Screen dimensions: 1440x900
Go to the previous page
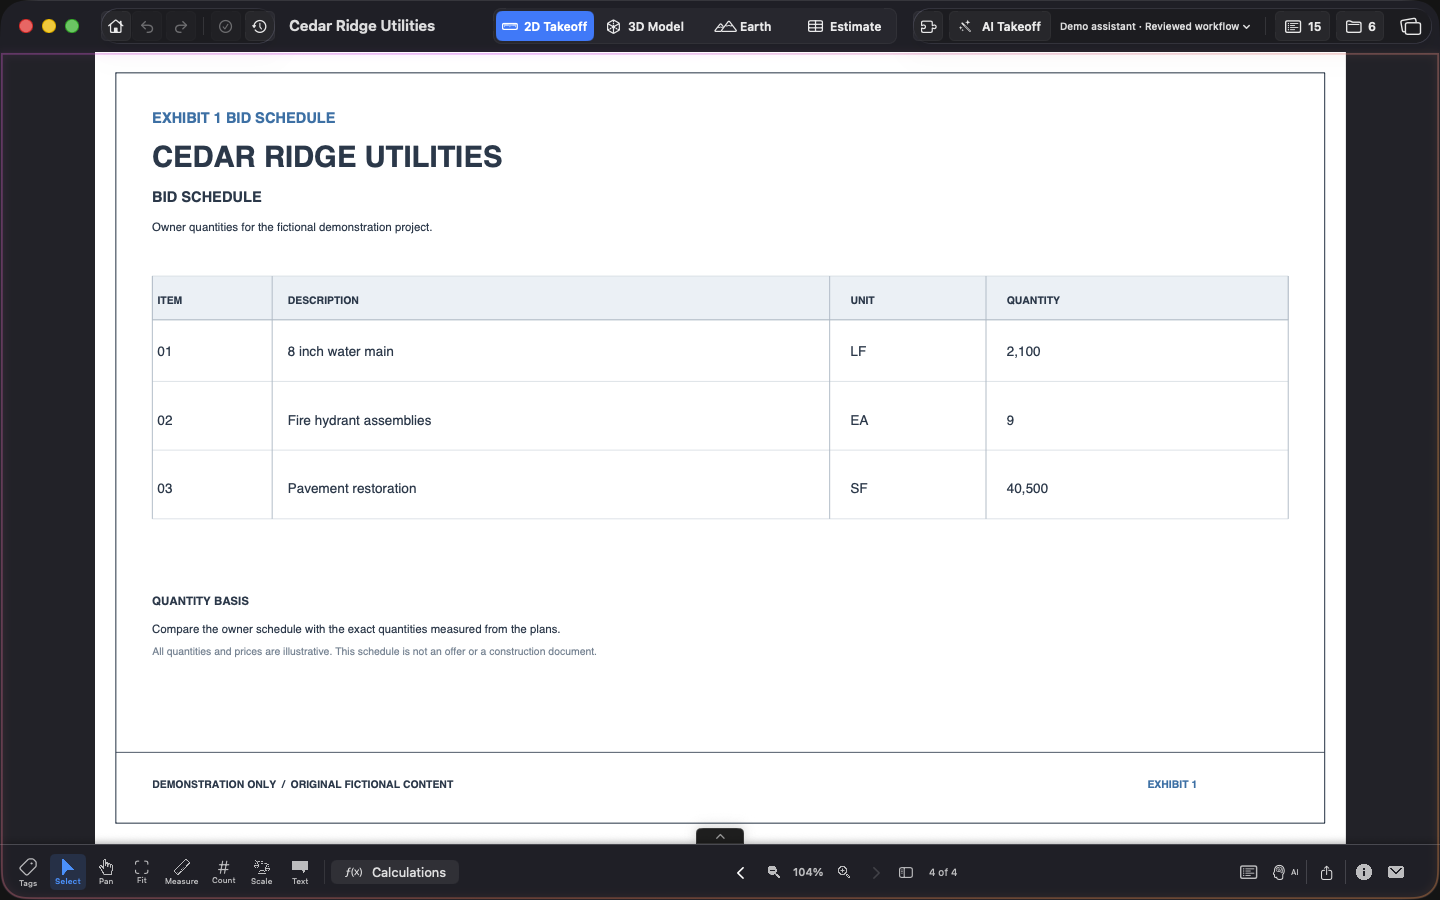tap(741, 873)
